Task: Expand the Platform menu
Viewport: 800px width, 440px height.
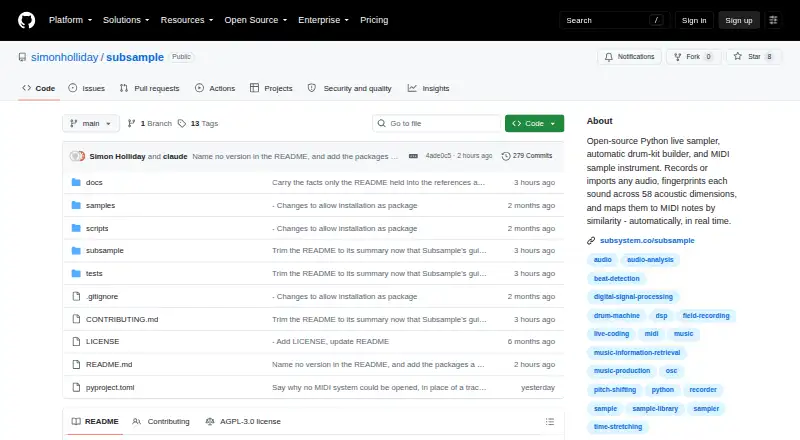Action: pyautogui.click(x=70, y=20)
